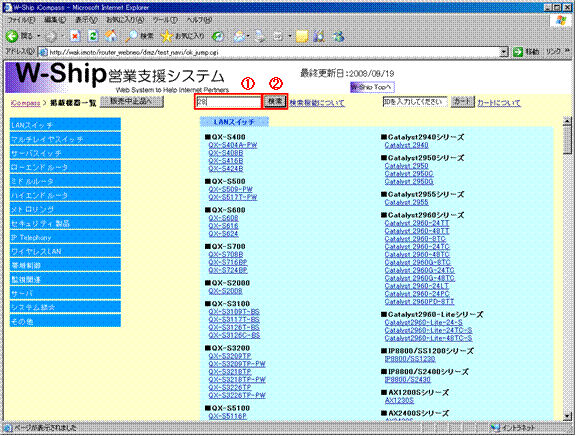
Task: Expand the Links toolbar chevron
Action: coord(567,51)
